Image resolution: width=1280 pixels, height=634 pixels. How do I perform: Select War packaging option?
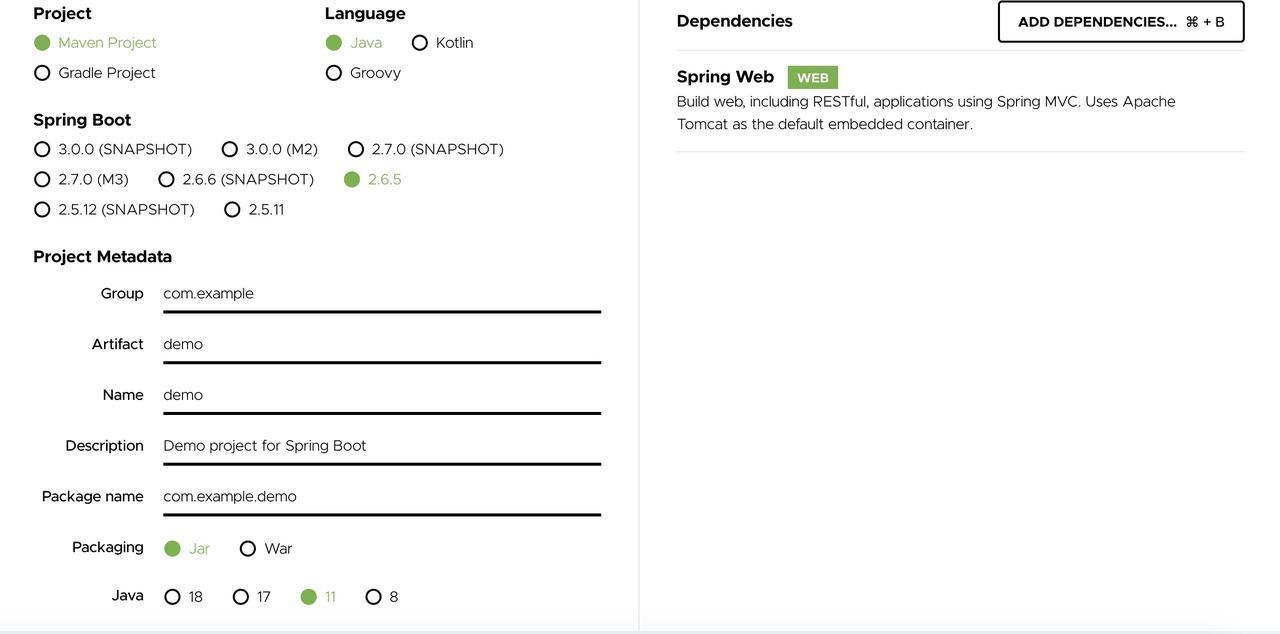point(248,549)
